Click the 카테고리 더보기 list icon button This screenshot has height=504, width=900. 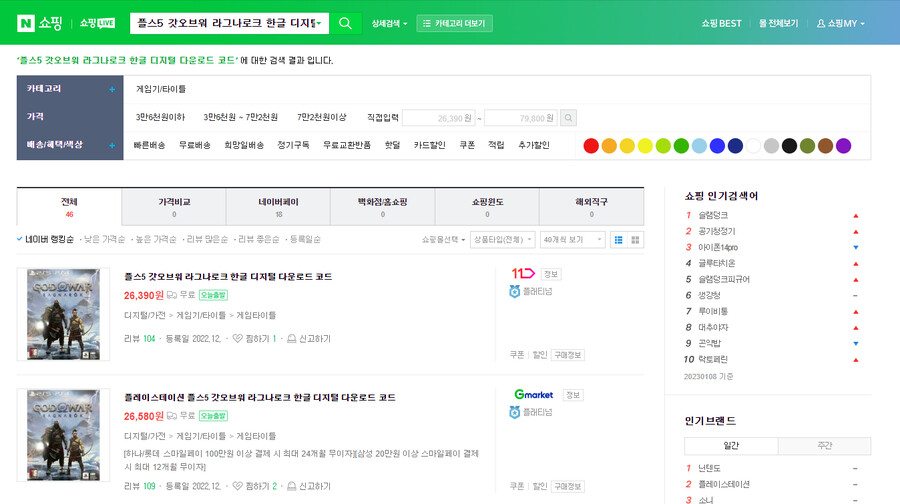454,24
